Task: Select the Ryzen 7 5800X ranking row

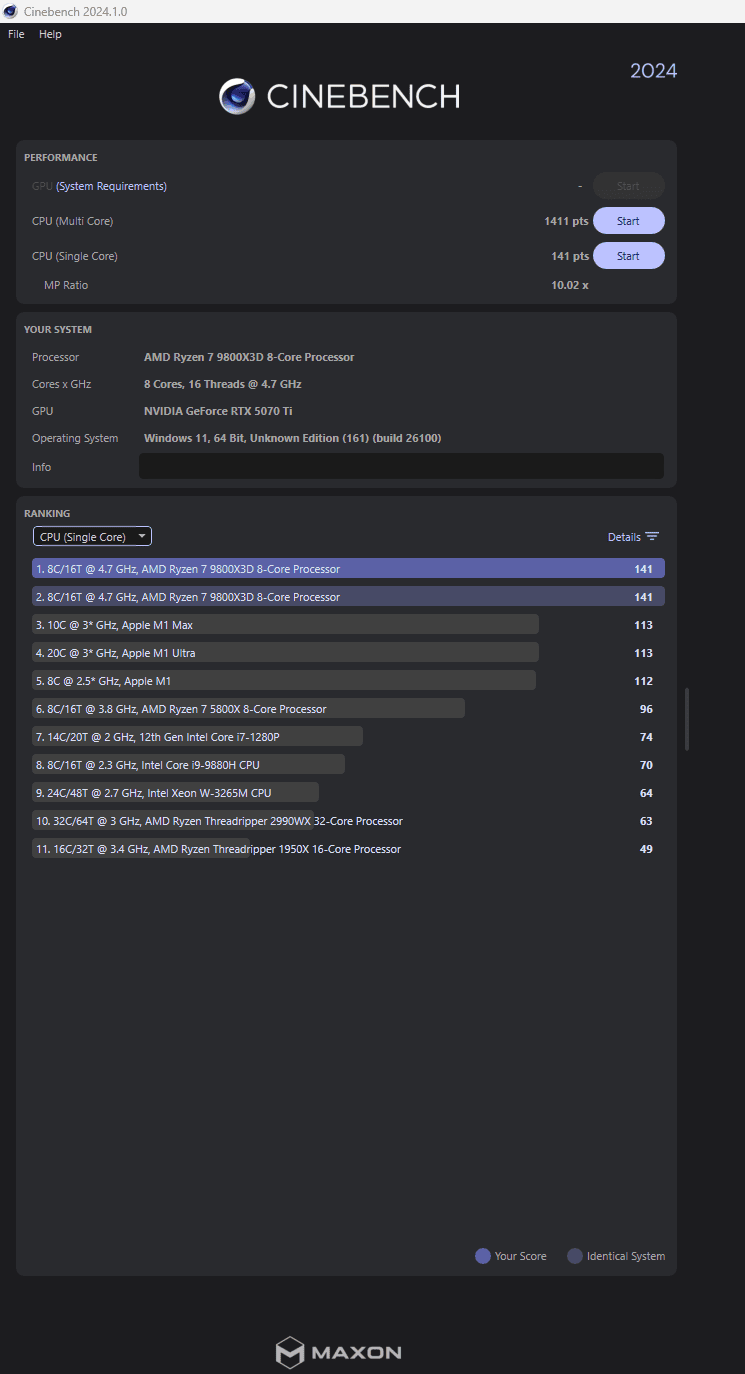Action: (348, 709)
